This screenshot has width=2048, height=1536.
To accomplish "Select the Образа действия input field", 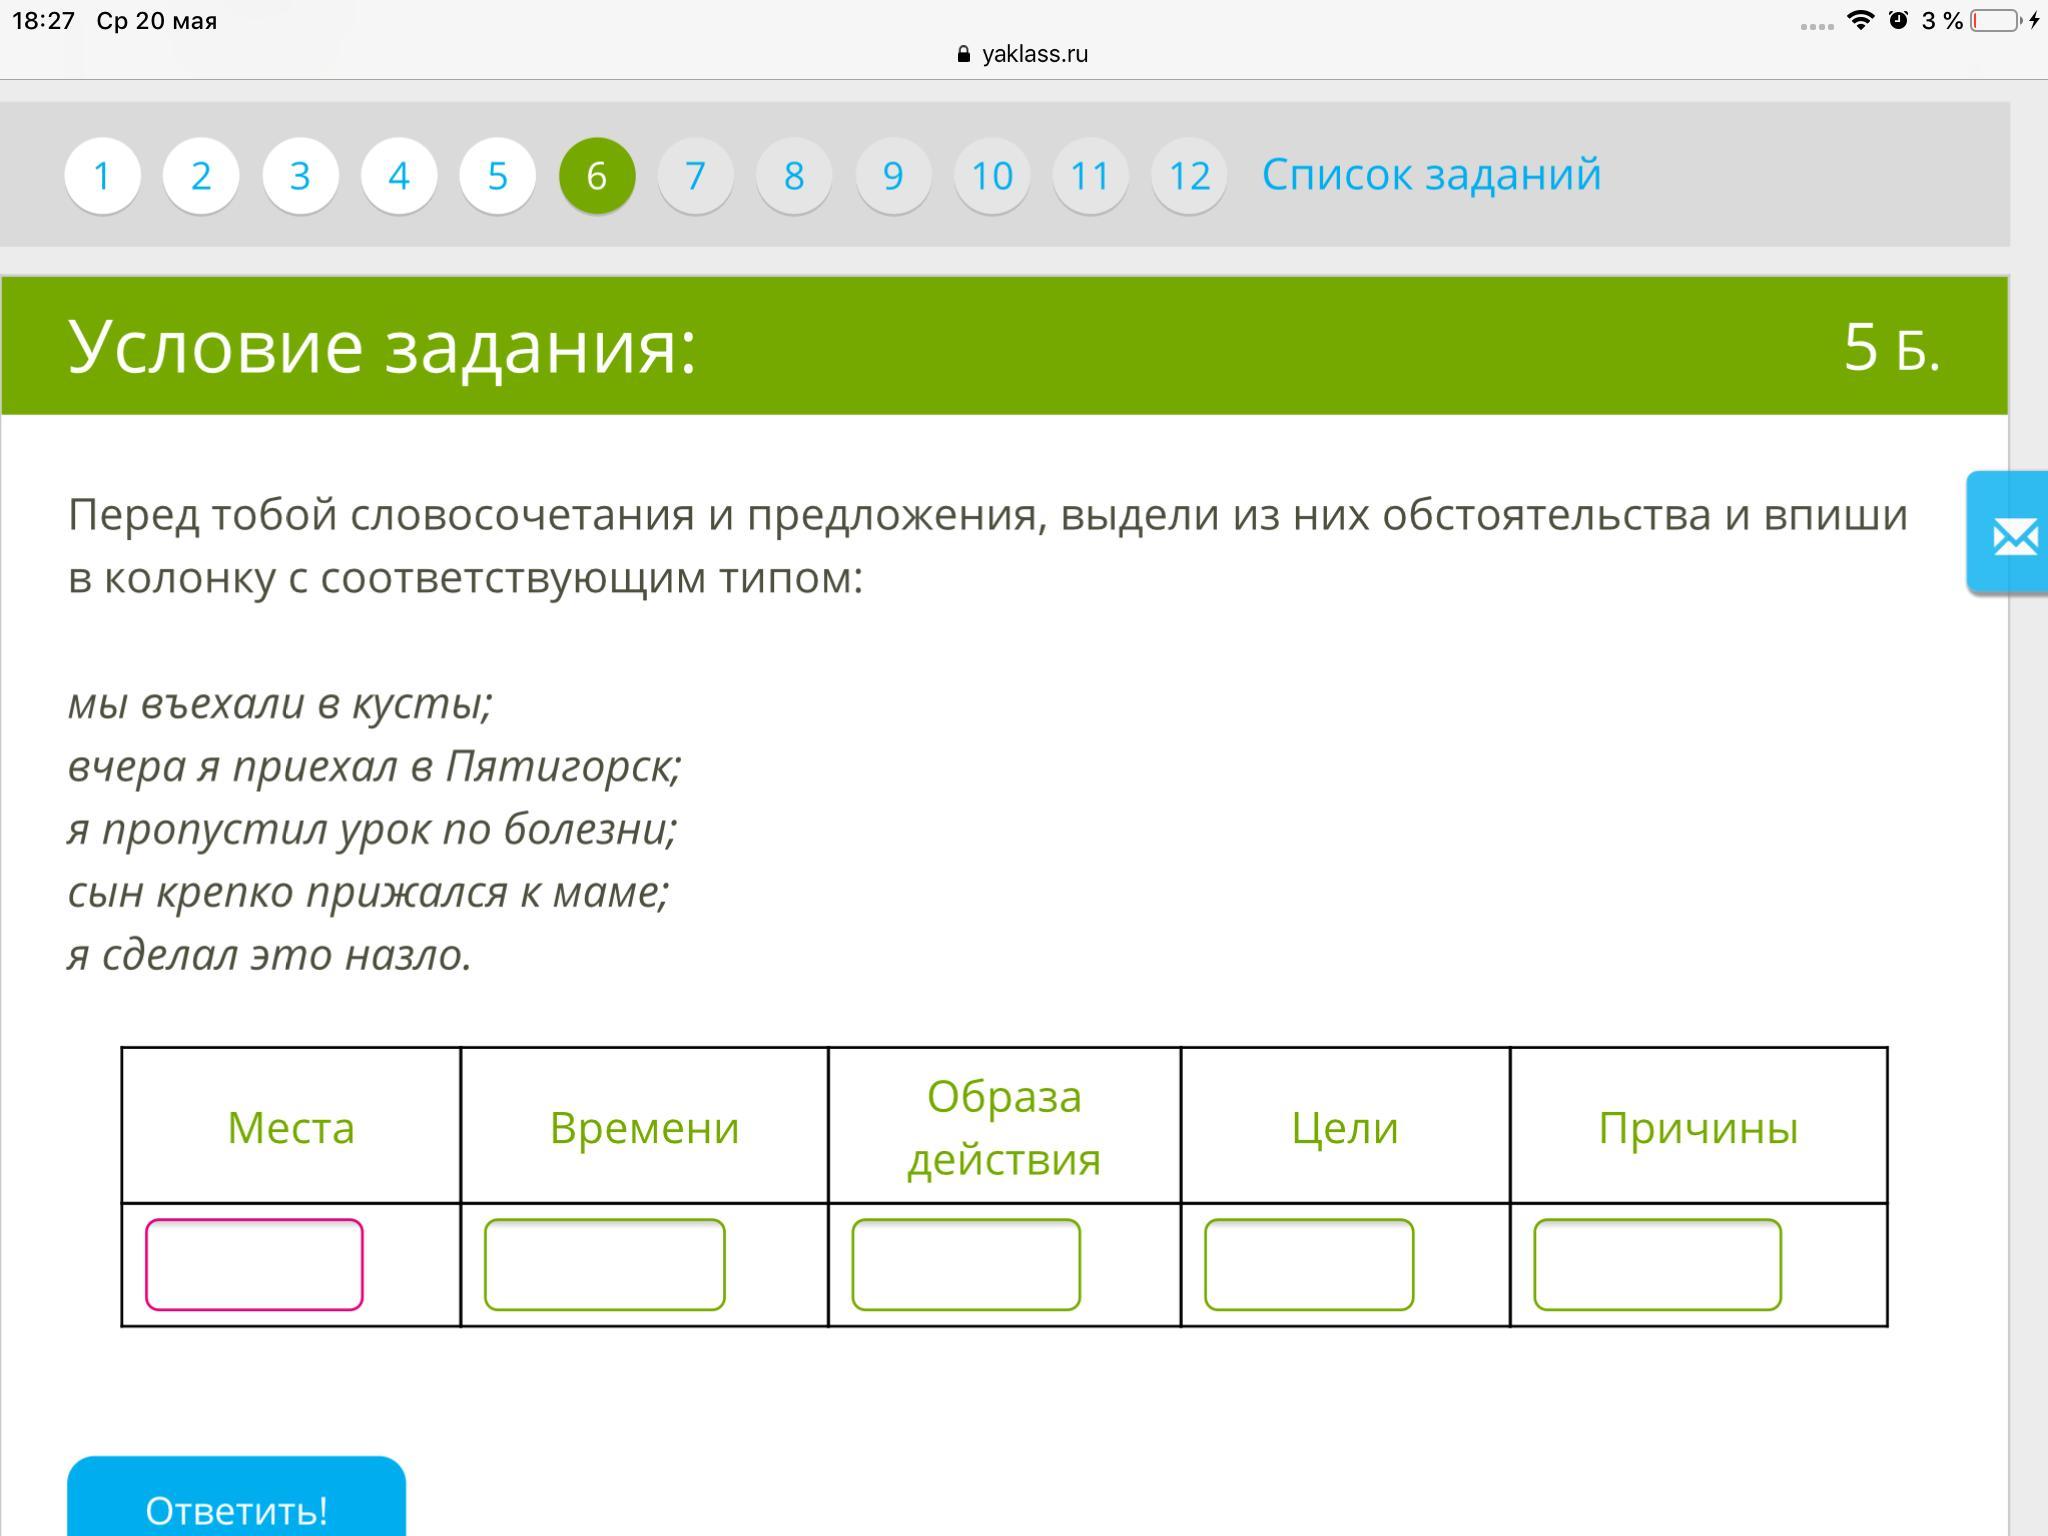I will (x=966, y=1264).
